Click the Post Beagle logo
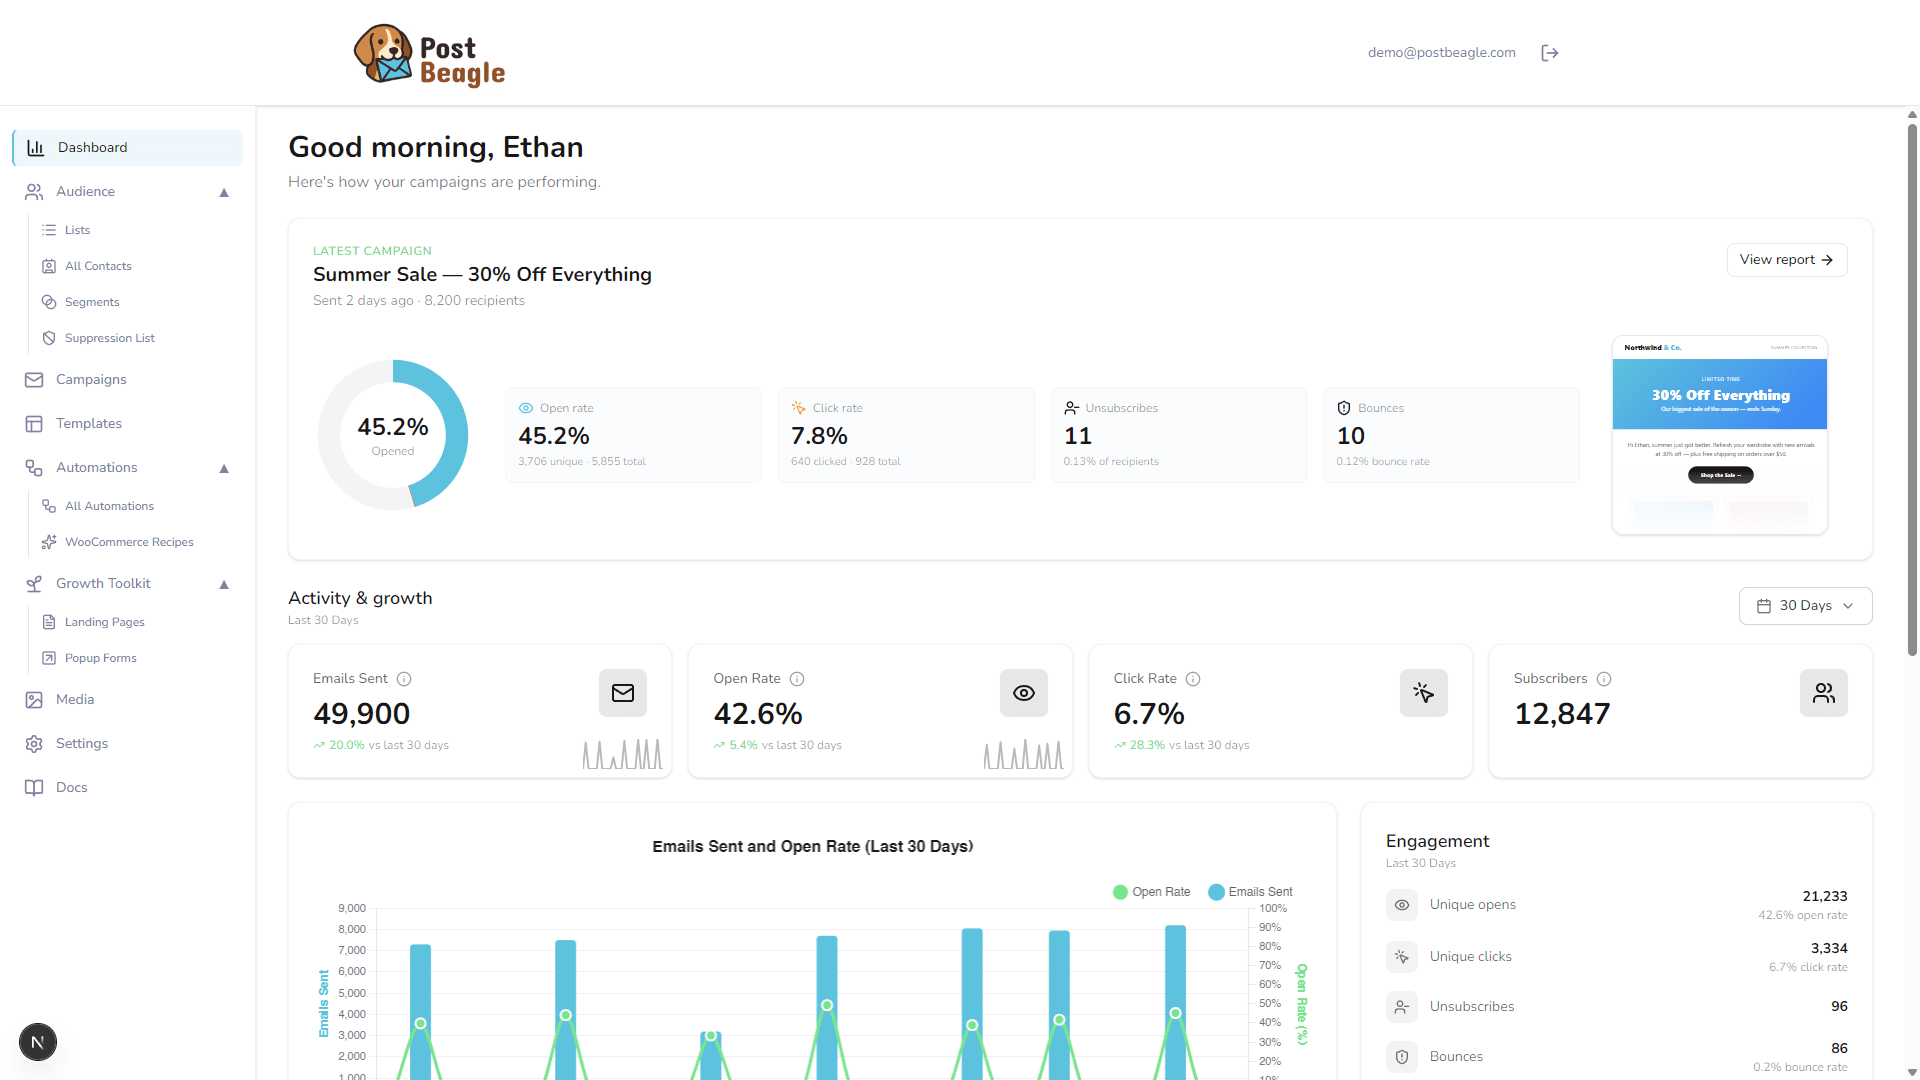The width and height of the screenshot is (1920, 1080). [430, 55]
